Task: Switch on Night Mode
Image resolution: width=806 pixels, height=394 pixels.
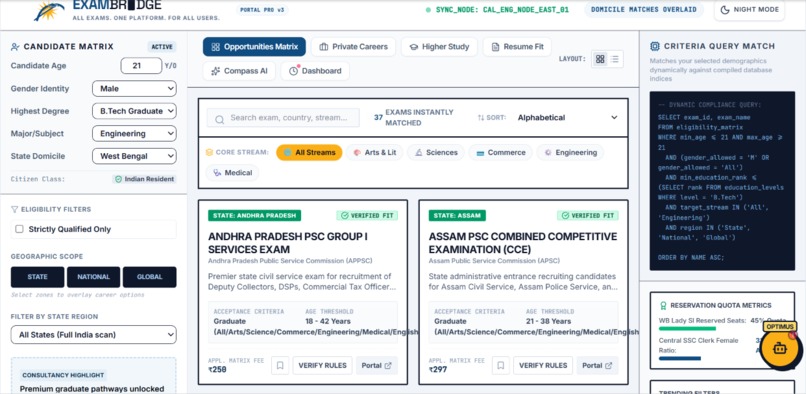Action: [749, 10]
